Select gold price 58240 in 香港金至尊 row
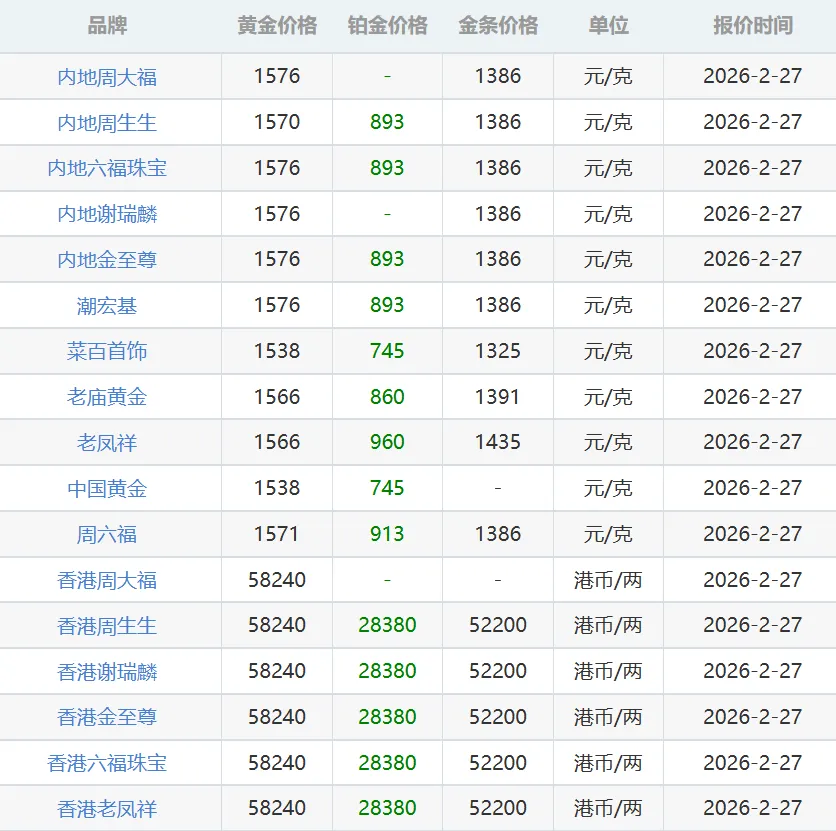The image size is (836, 831). pos(277,717)
